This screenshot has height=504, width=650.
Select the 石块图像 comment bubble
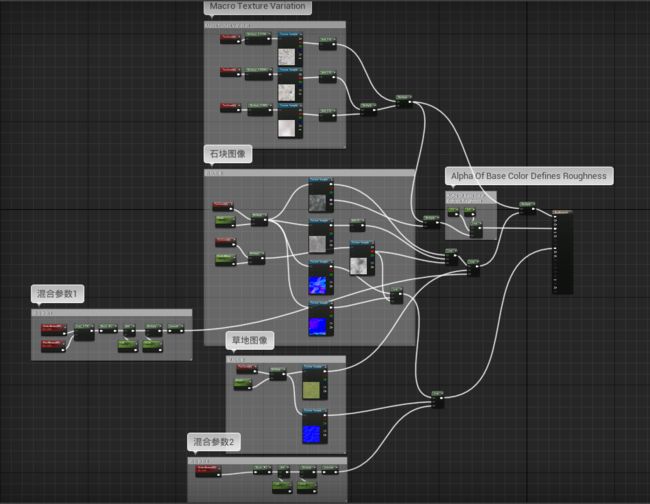(228, 154)
